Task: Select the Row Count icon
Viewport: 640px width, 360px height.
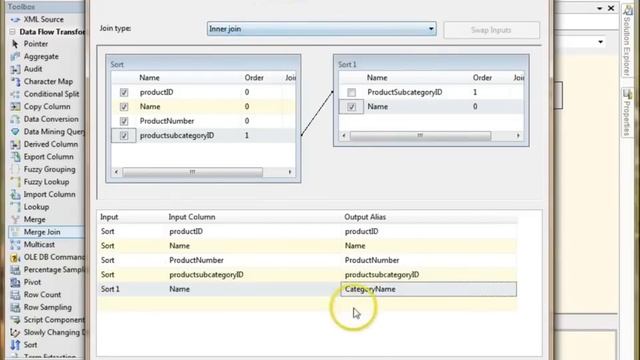Action: coord(15,295)
